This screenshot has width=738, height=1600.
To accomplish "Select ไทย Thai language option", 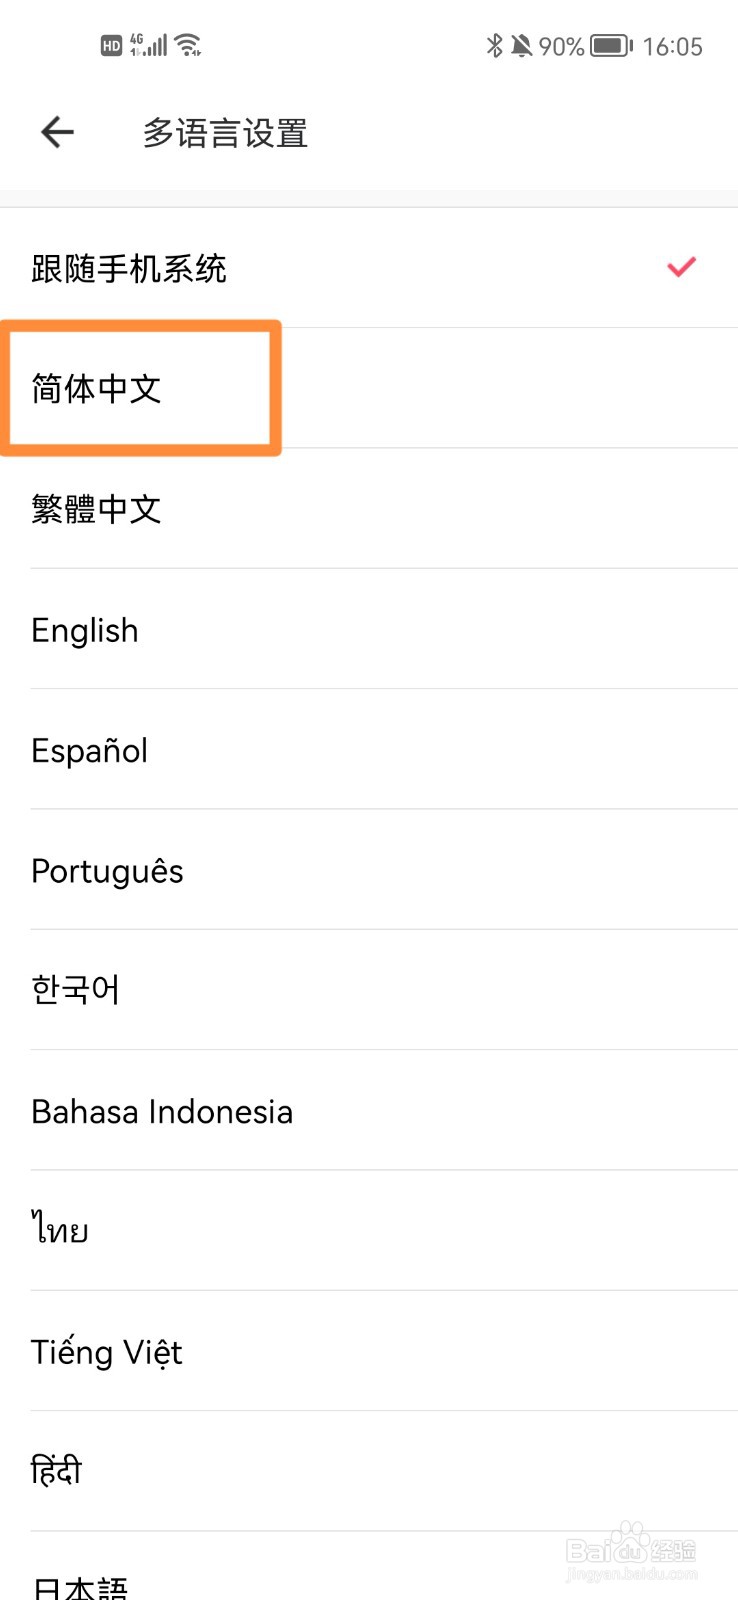I will [60, 1230].
